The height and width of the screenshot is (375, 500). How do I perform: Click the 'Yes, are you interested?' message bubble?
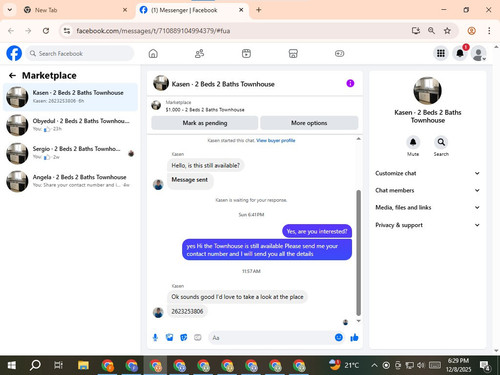[317, 231]
